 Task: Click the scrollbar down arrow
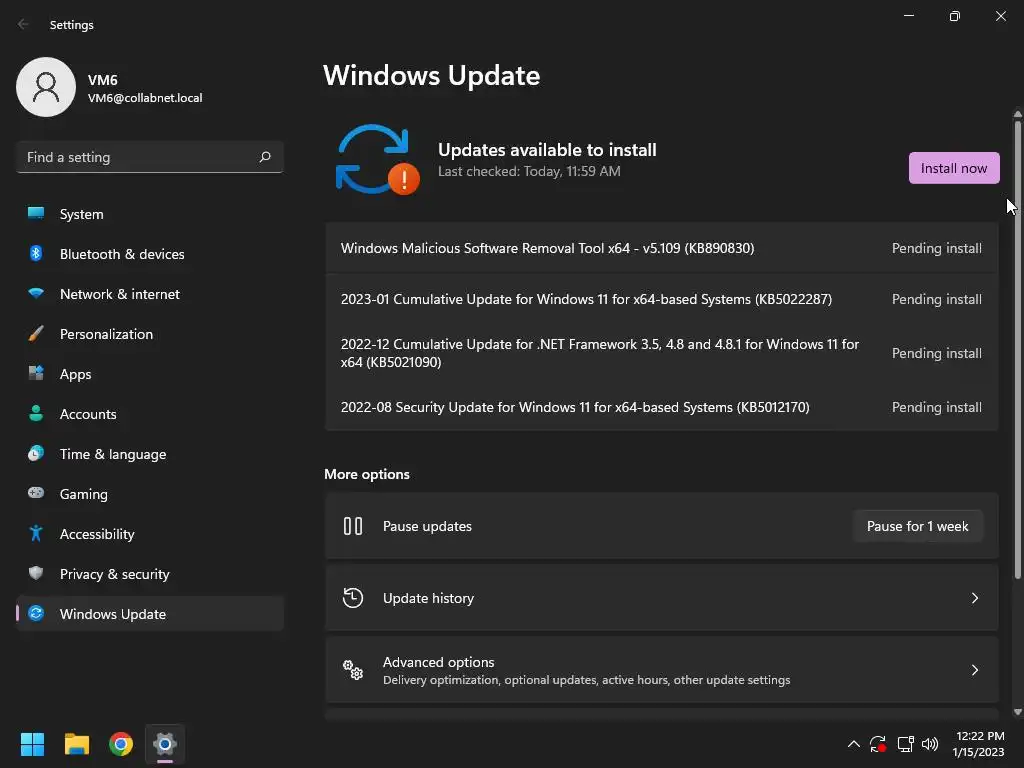(1017, 712)
